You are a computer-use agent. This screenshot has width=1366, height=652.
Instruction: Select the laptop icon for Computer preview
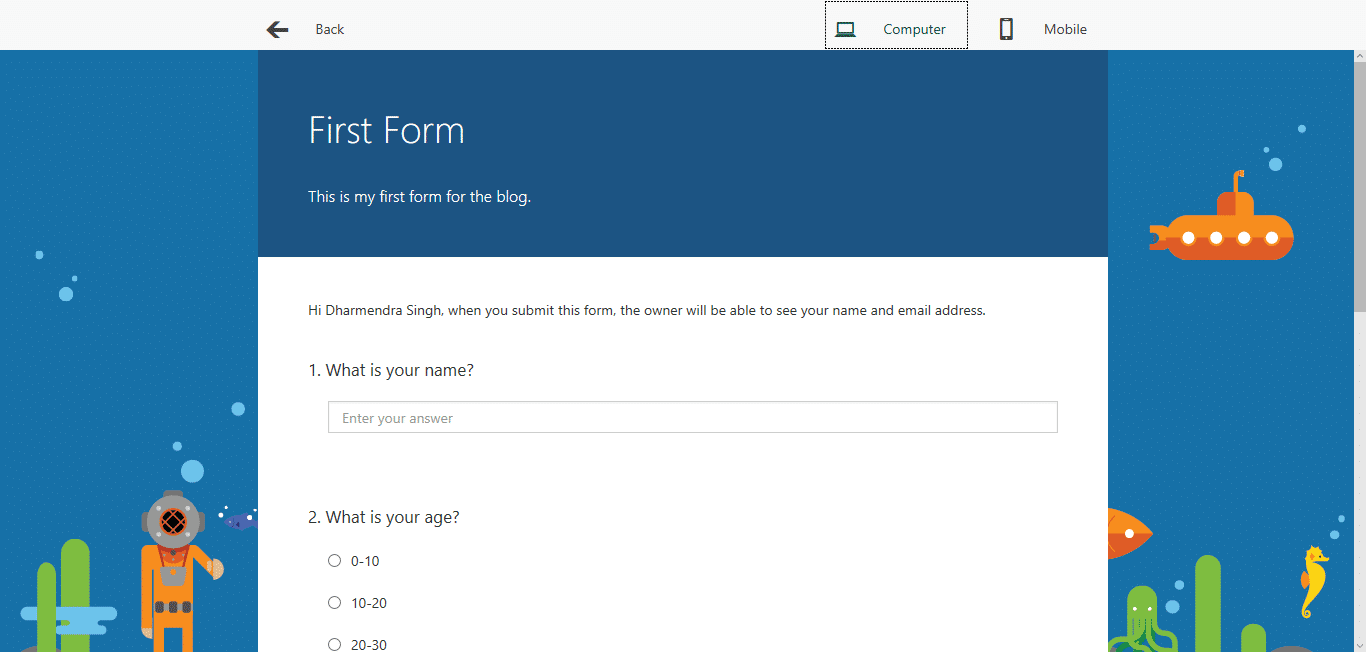coord(845,29)
